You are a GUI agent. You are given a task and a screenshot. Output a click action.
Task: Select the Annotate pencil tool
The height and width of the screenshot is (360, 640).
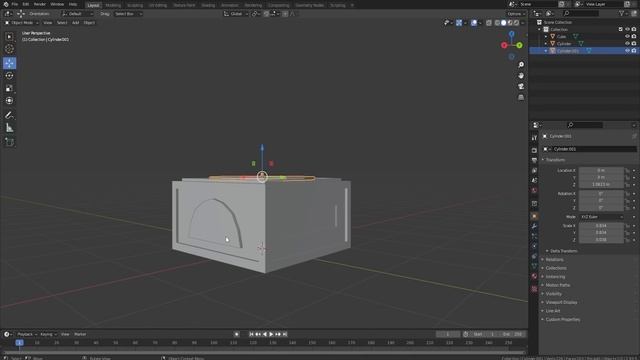click(9, 116)
